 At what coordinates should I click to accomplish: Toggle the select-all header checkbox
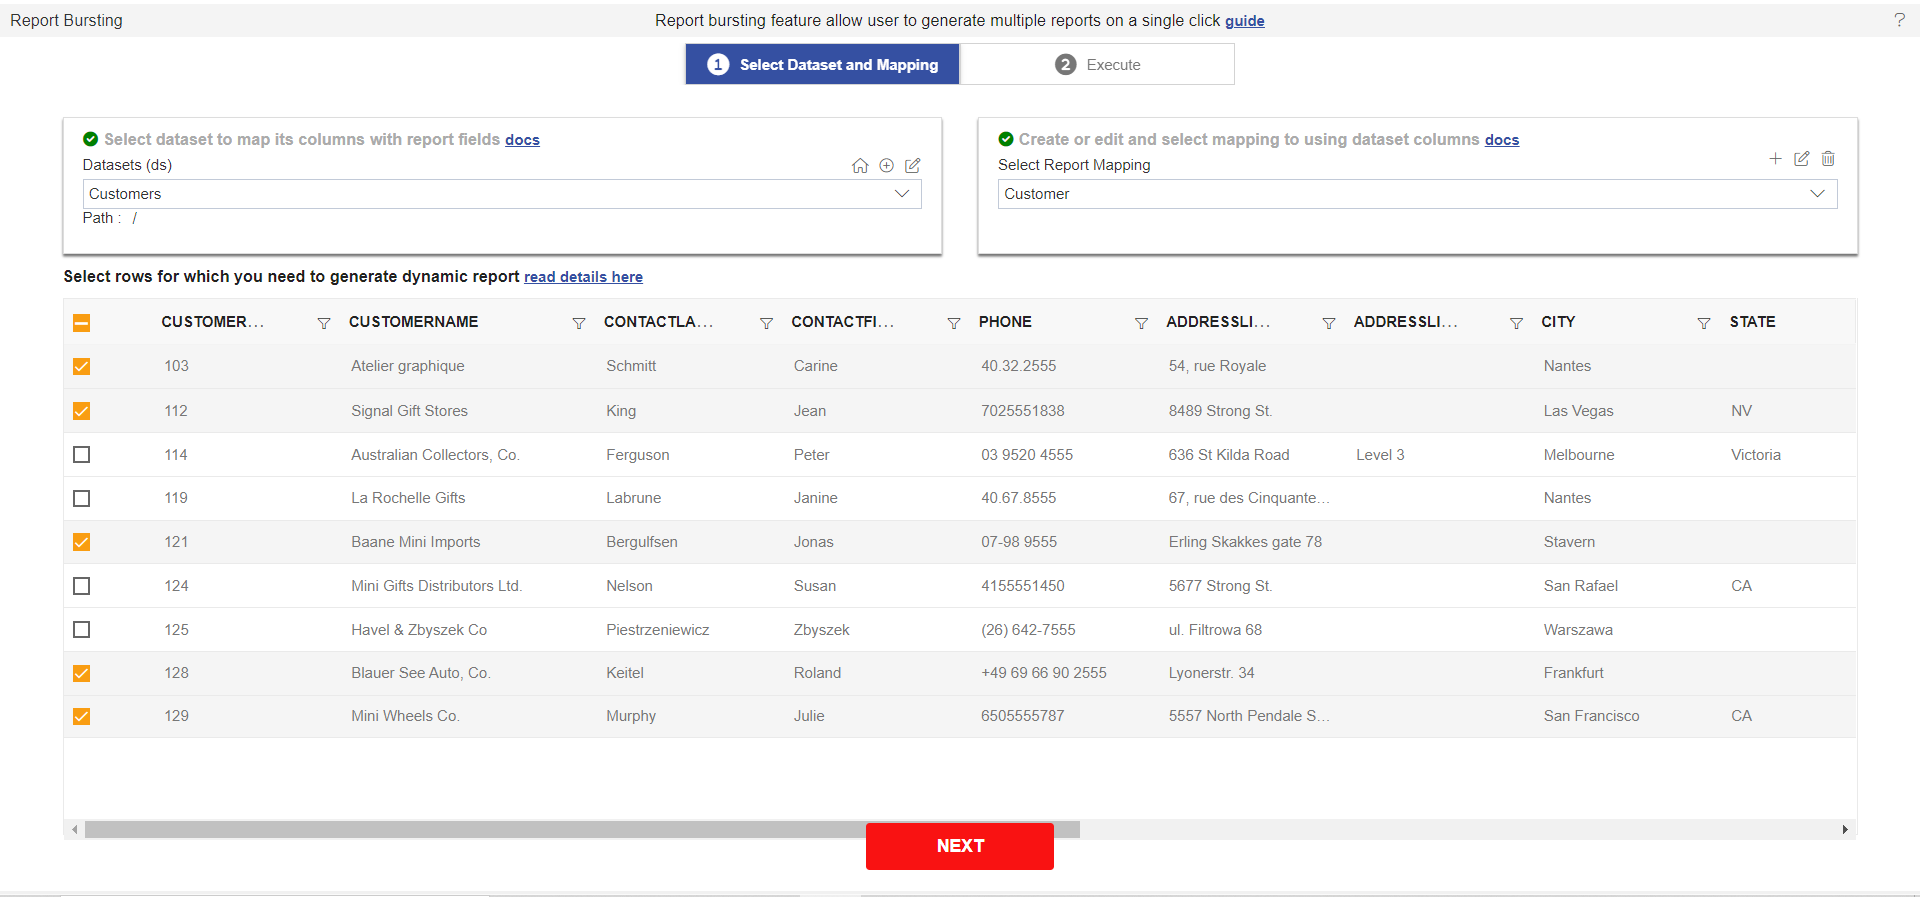(82, 323)
